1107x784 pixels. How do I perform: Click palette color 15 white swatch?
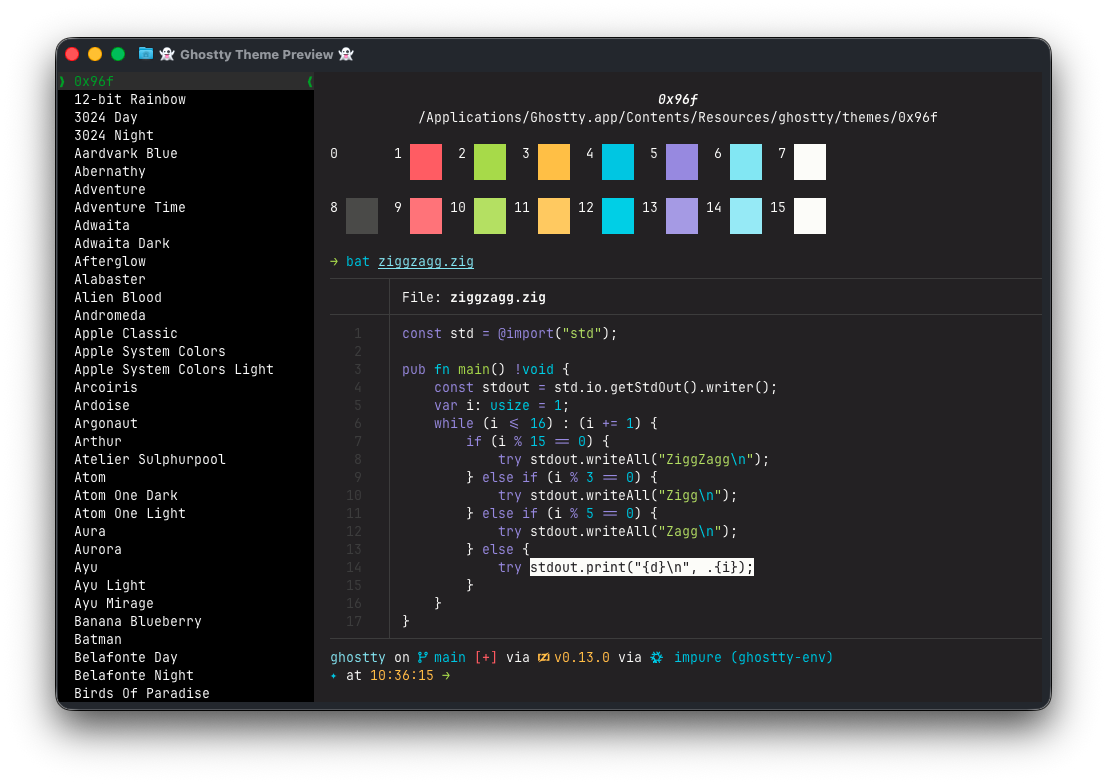tap(810, 215)
